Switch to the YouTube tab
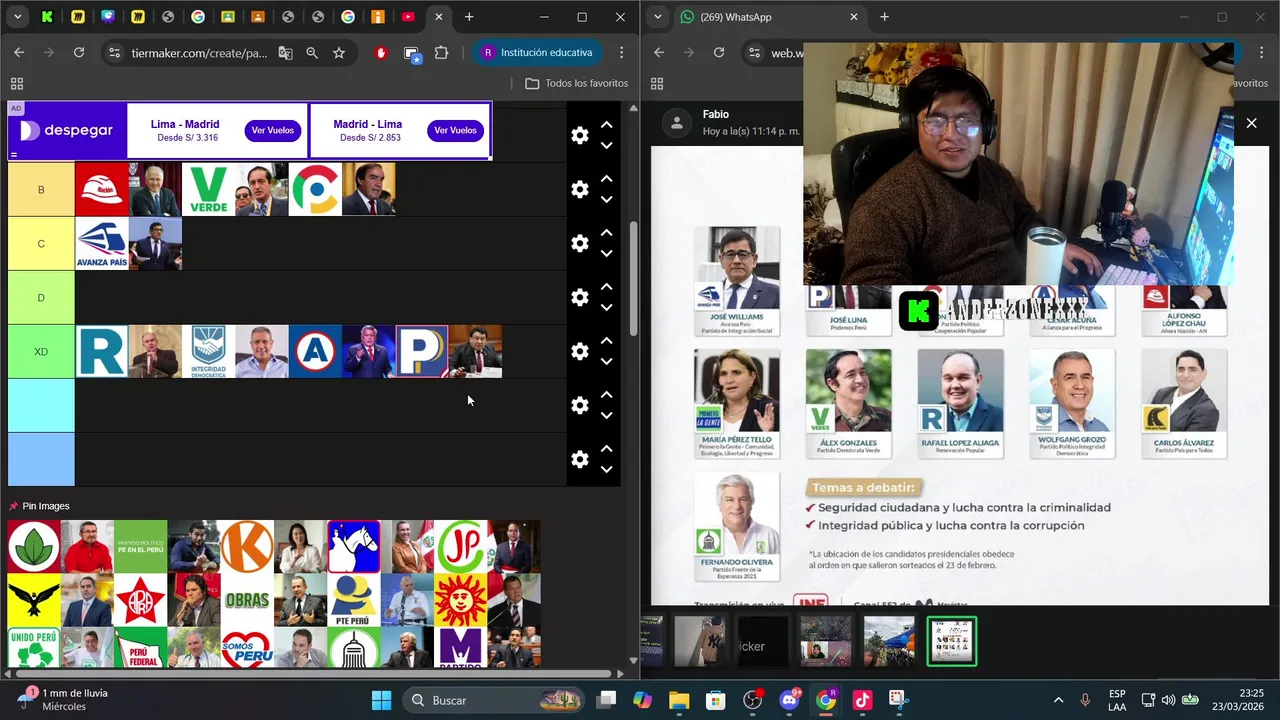The image size is (1280, 720). [x=407, y=17]
